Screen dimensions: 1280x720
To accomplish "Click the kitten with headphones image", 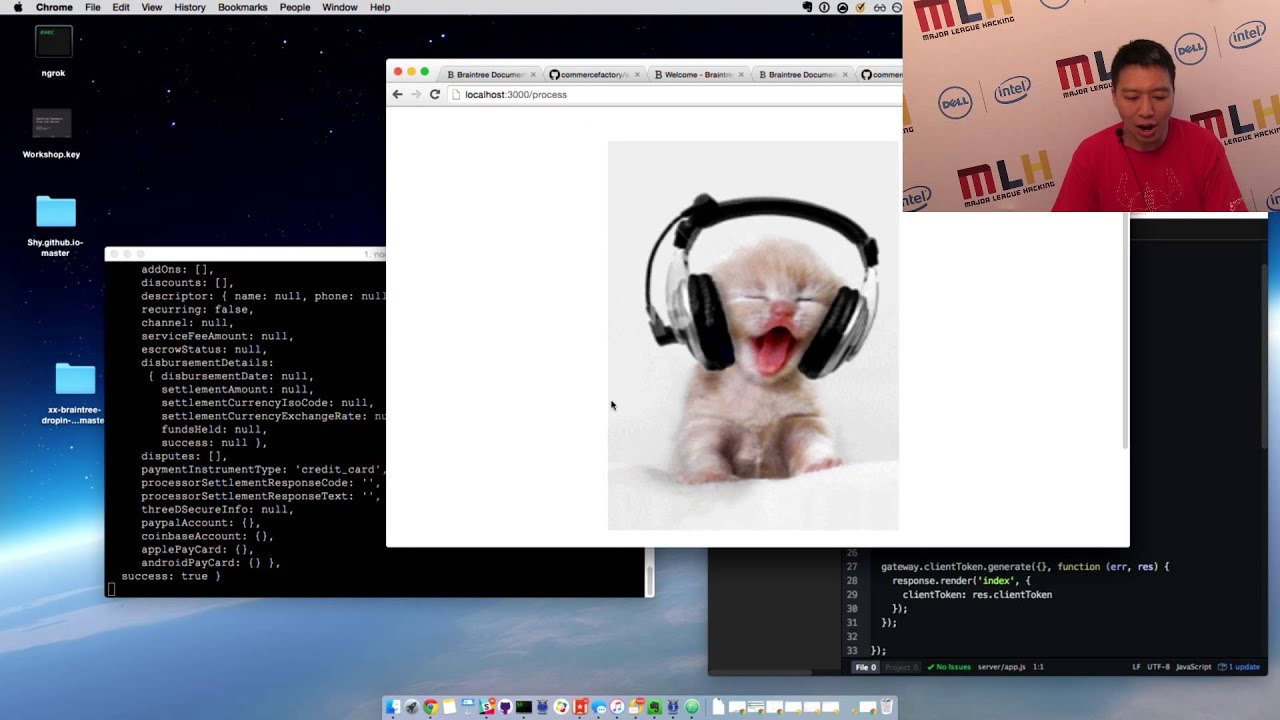I will (x=753, y=336).
